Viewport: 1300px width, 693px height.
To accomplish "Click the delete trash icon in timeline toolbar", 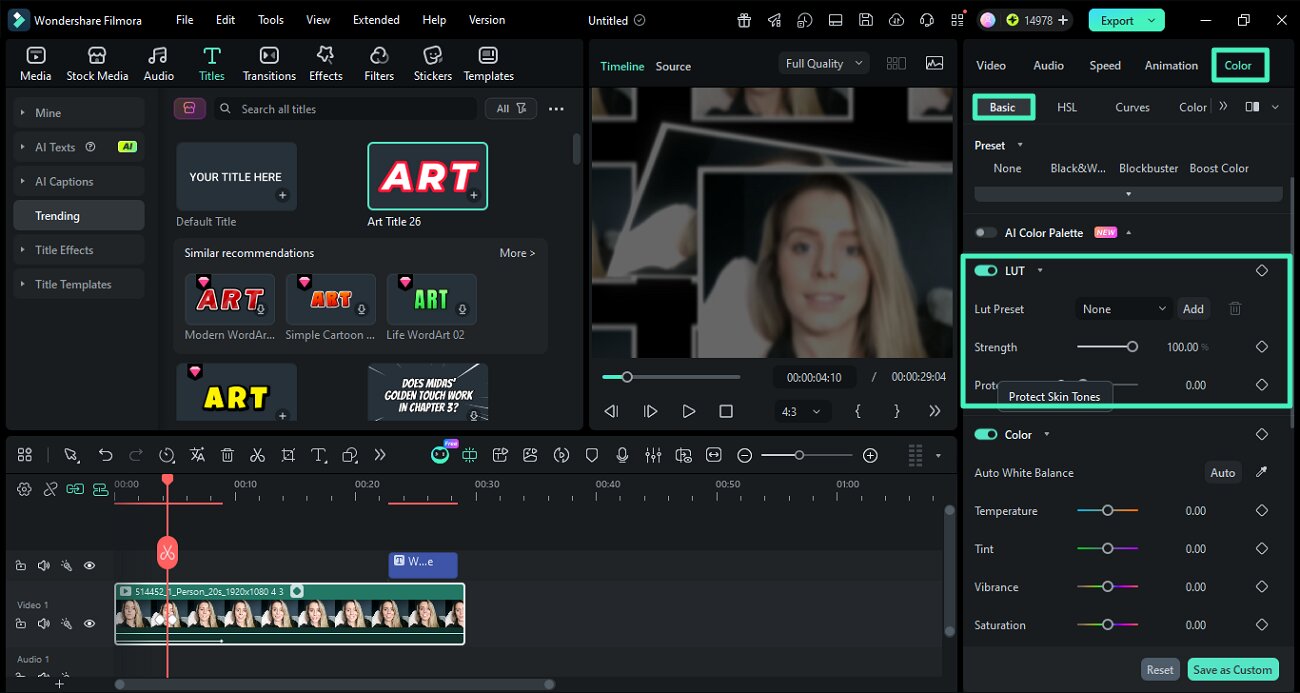I will tap(227, 455).
